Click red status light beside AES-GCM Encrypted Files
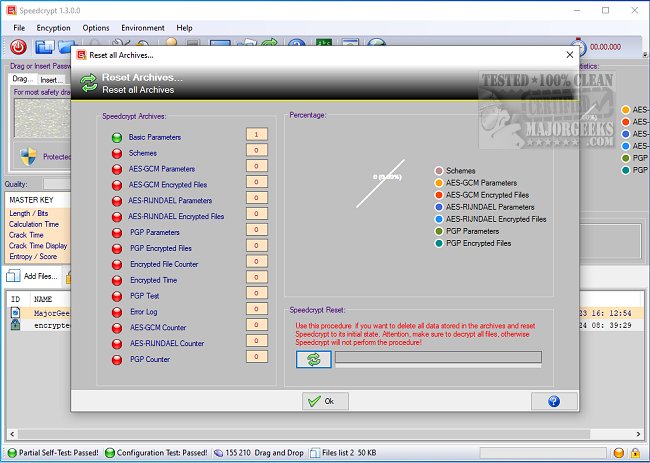The image size is (650, 463). (x=117, y=185)
